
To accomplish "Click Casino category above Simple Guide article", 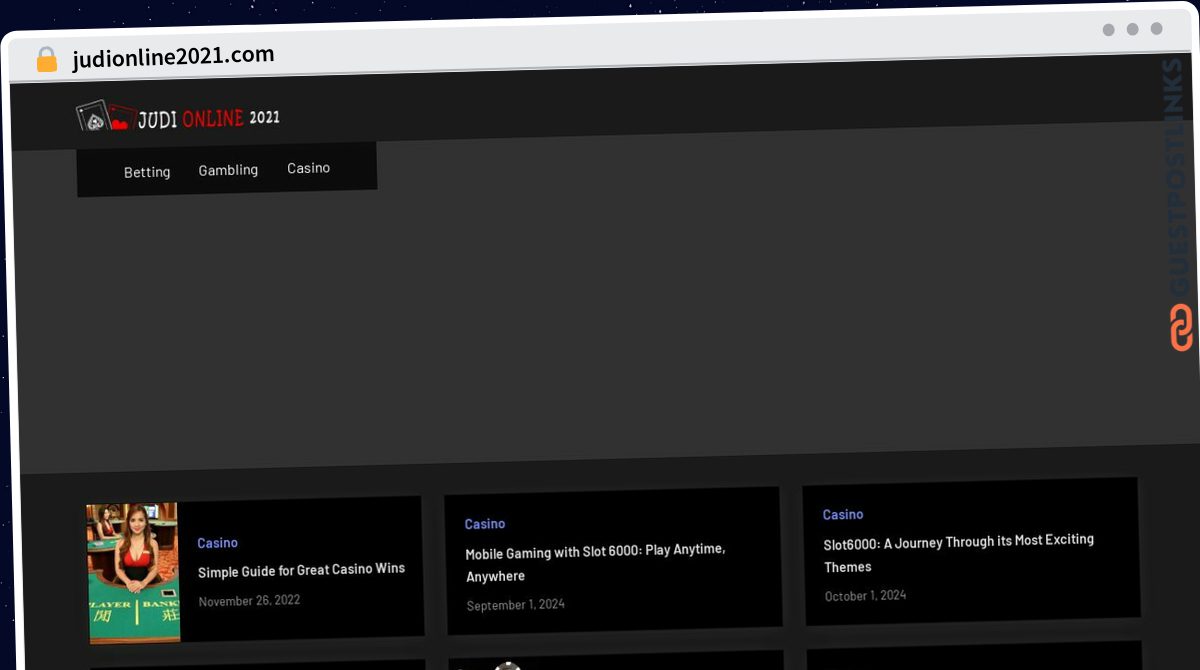I will click(x=217, y=543).
